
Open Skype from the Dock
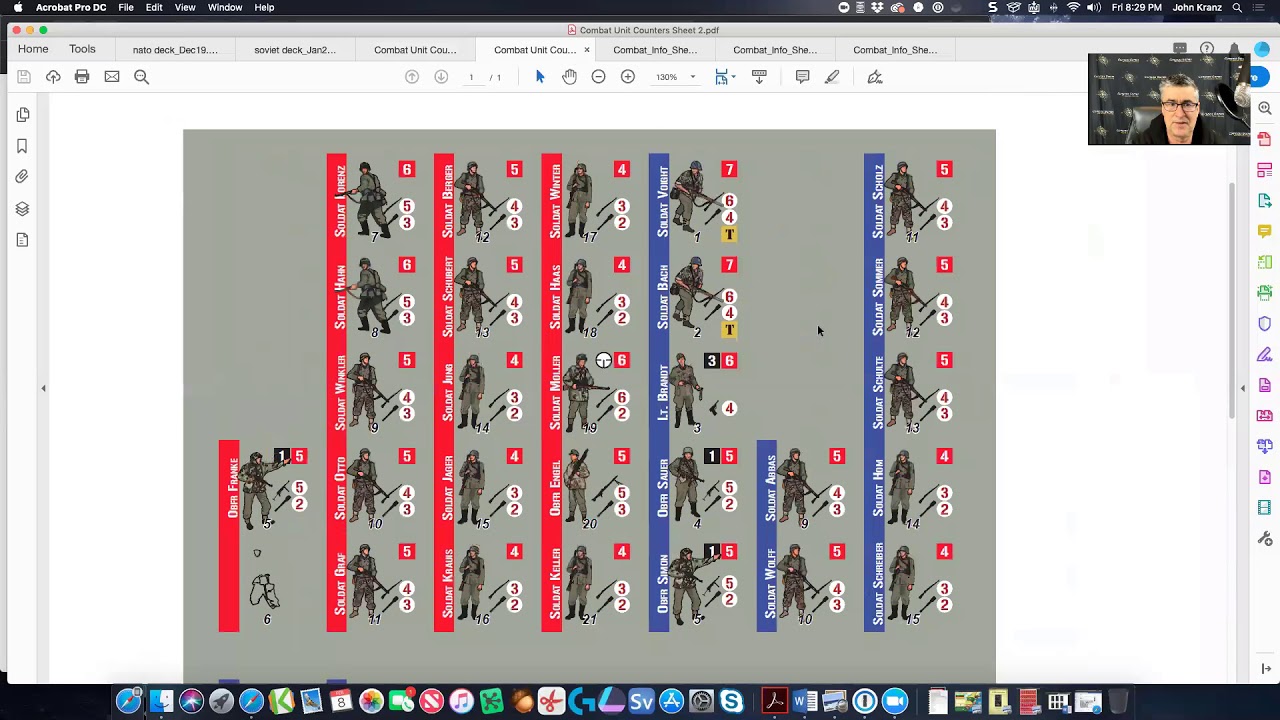731,701
